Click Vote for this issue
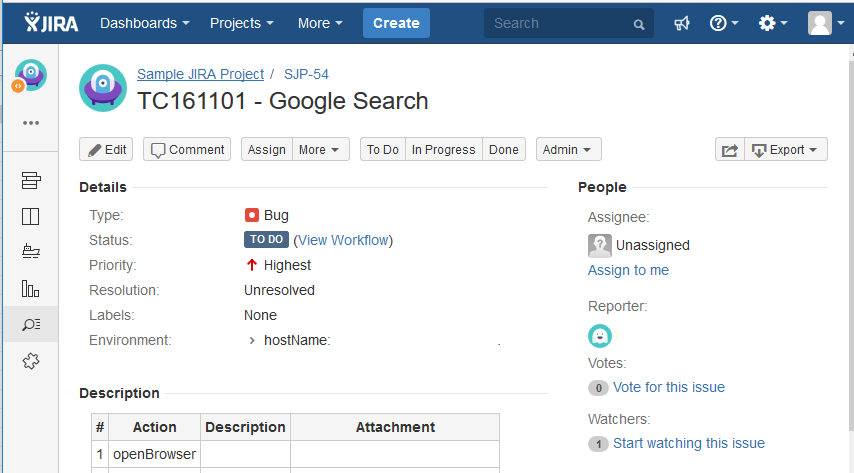This screenshot has height=473, width=854. click(x=669, y=387)
